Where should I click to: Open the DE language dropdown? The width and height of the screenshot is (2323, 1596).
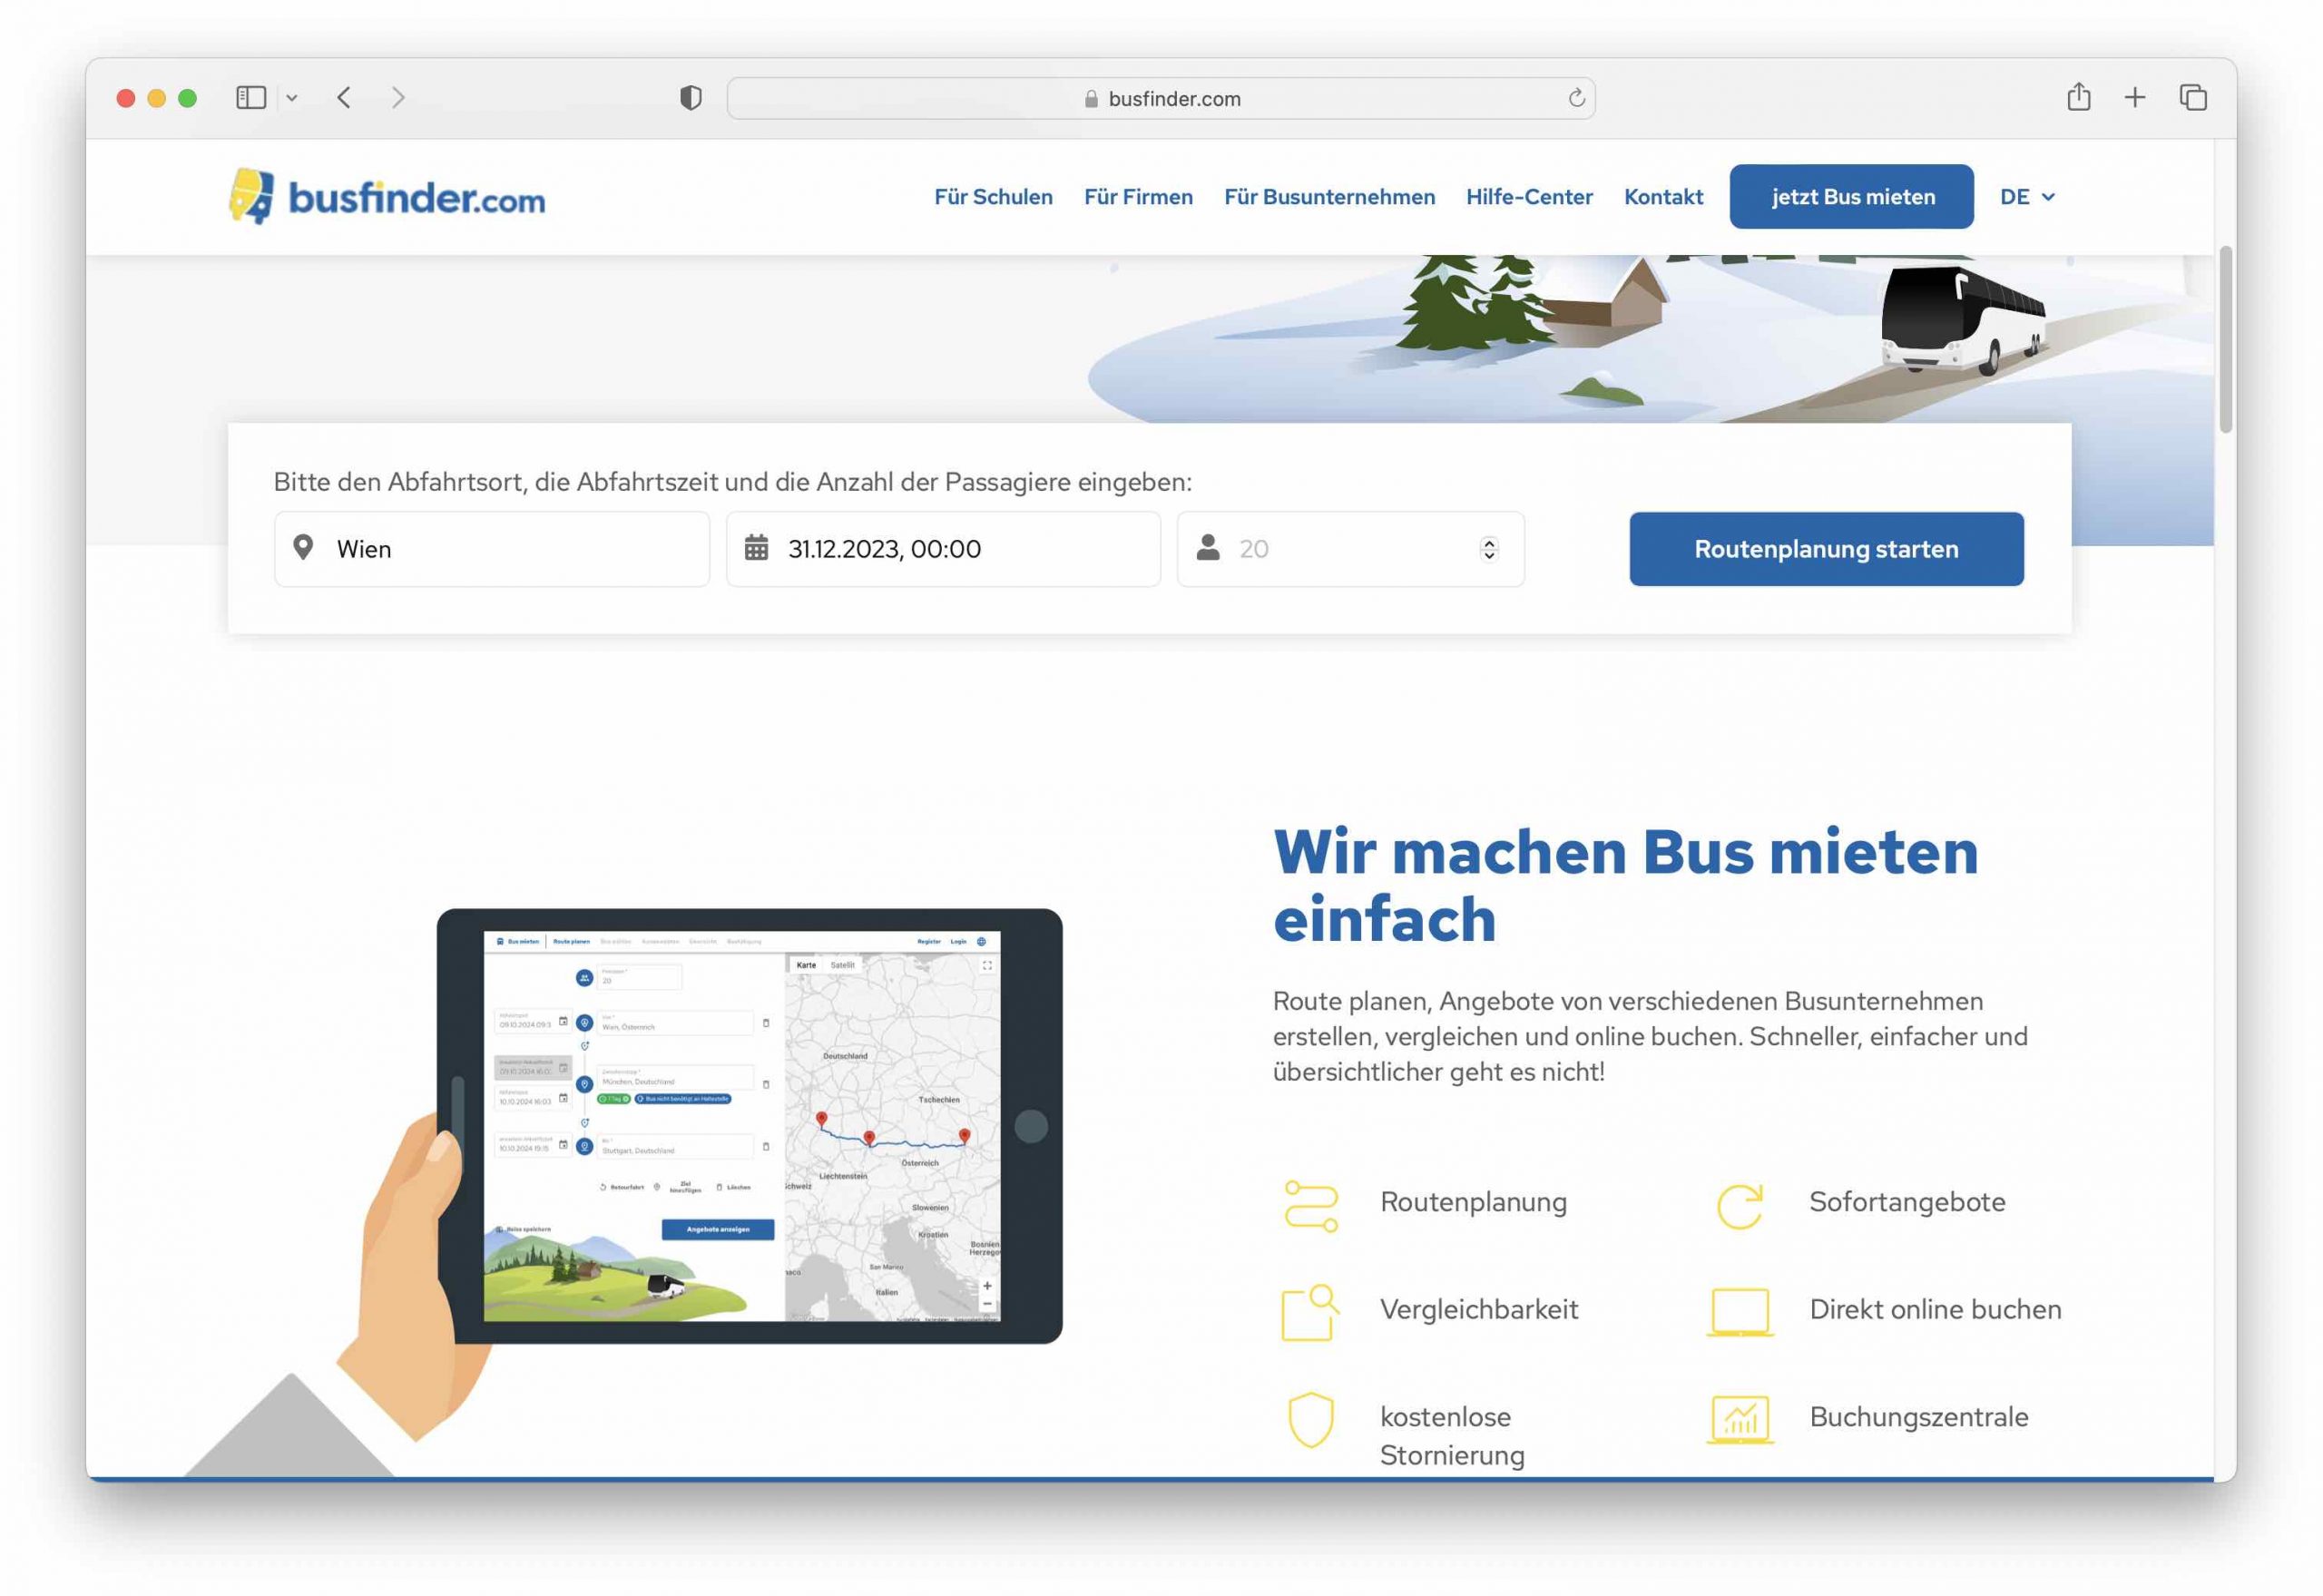[2026, 197]
